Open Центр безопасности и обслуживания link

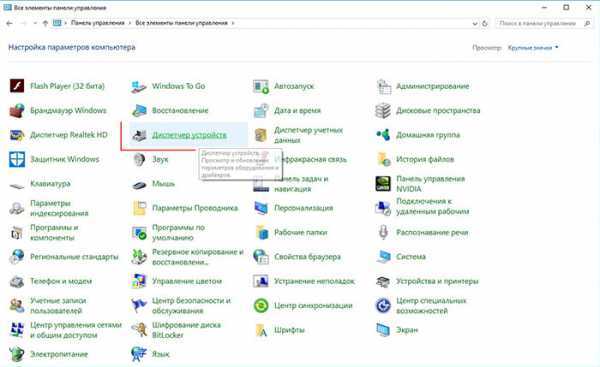(191, 306)
